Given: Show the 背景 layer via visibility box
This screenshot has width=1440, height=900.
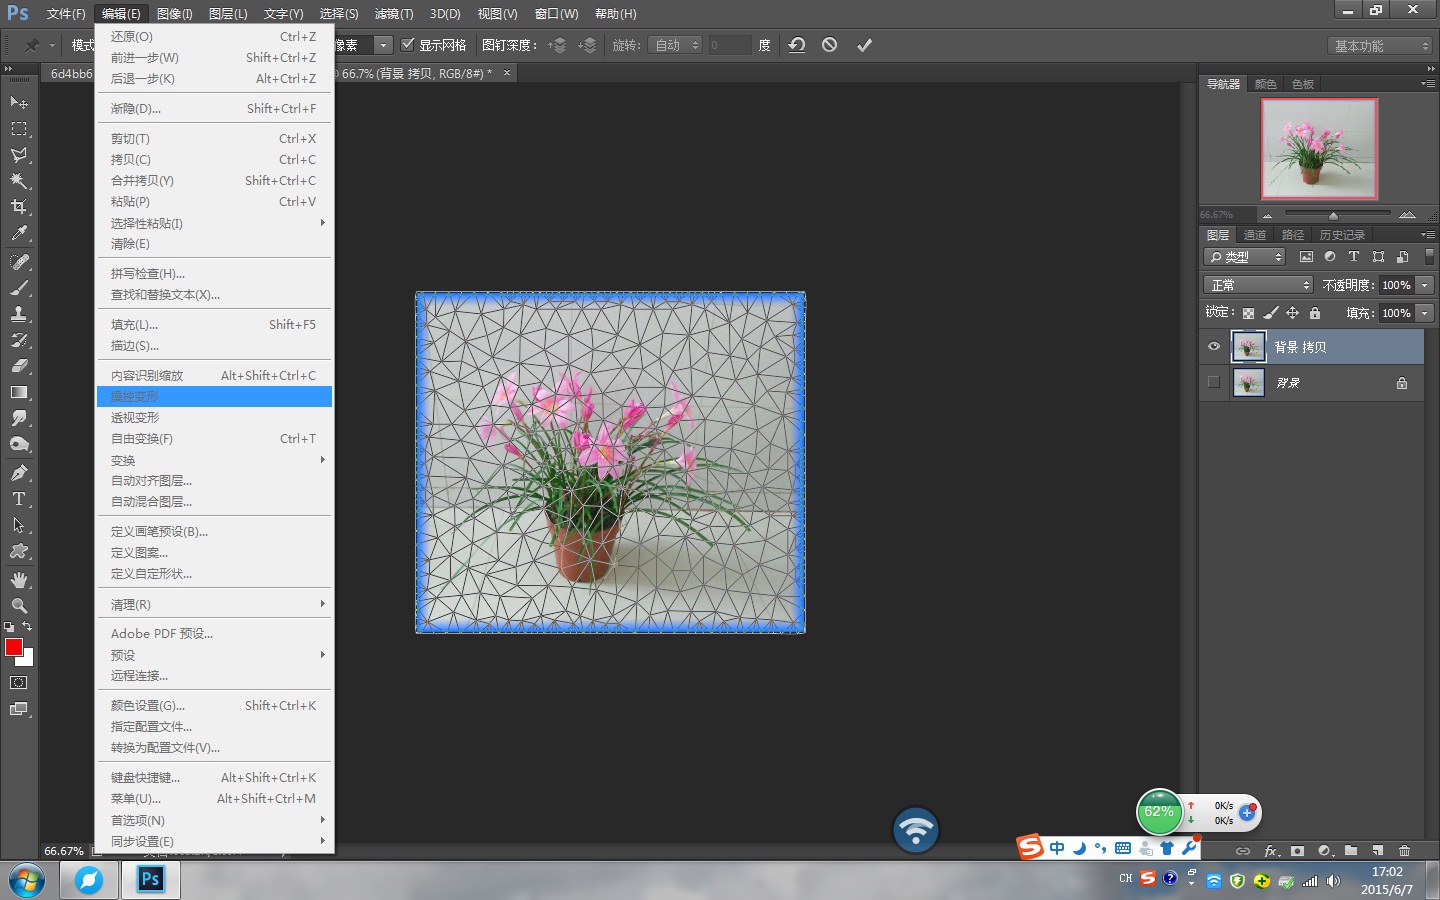Looking at the screenshot, I should point(1214,382).
